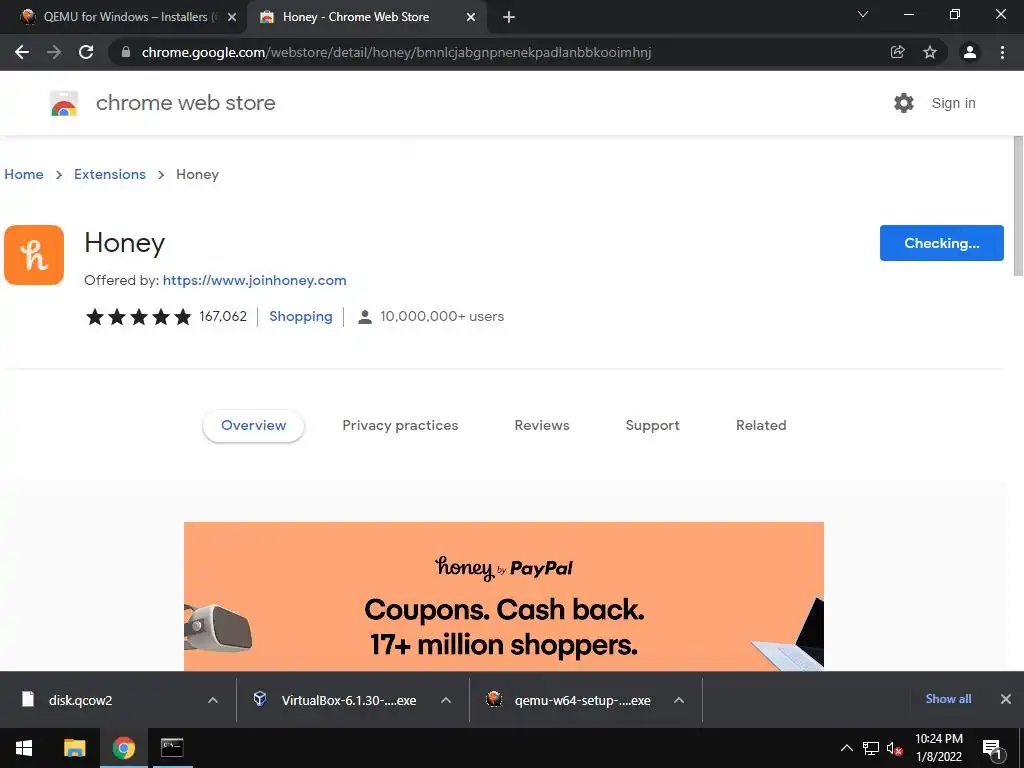Click the qemu-w64-setup download icon
1024x768 pixels.
pyautogui.click(x=494, y=699)
